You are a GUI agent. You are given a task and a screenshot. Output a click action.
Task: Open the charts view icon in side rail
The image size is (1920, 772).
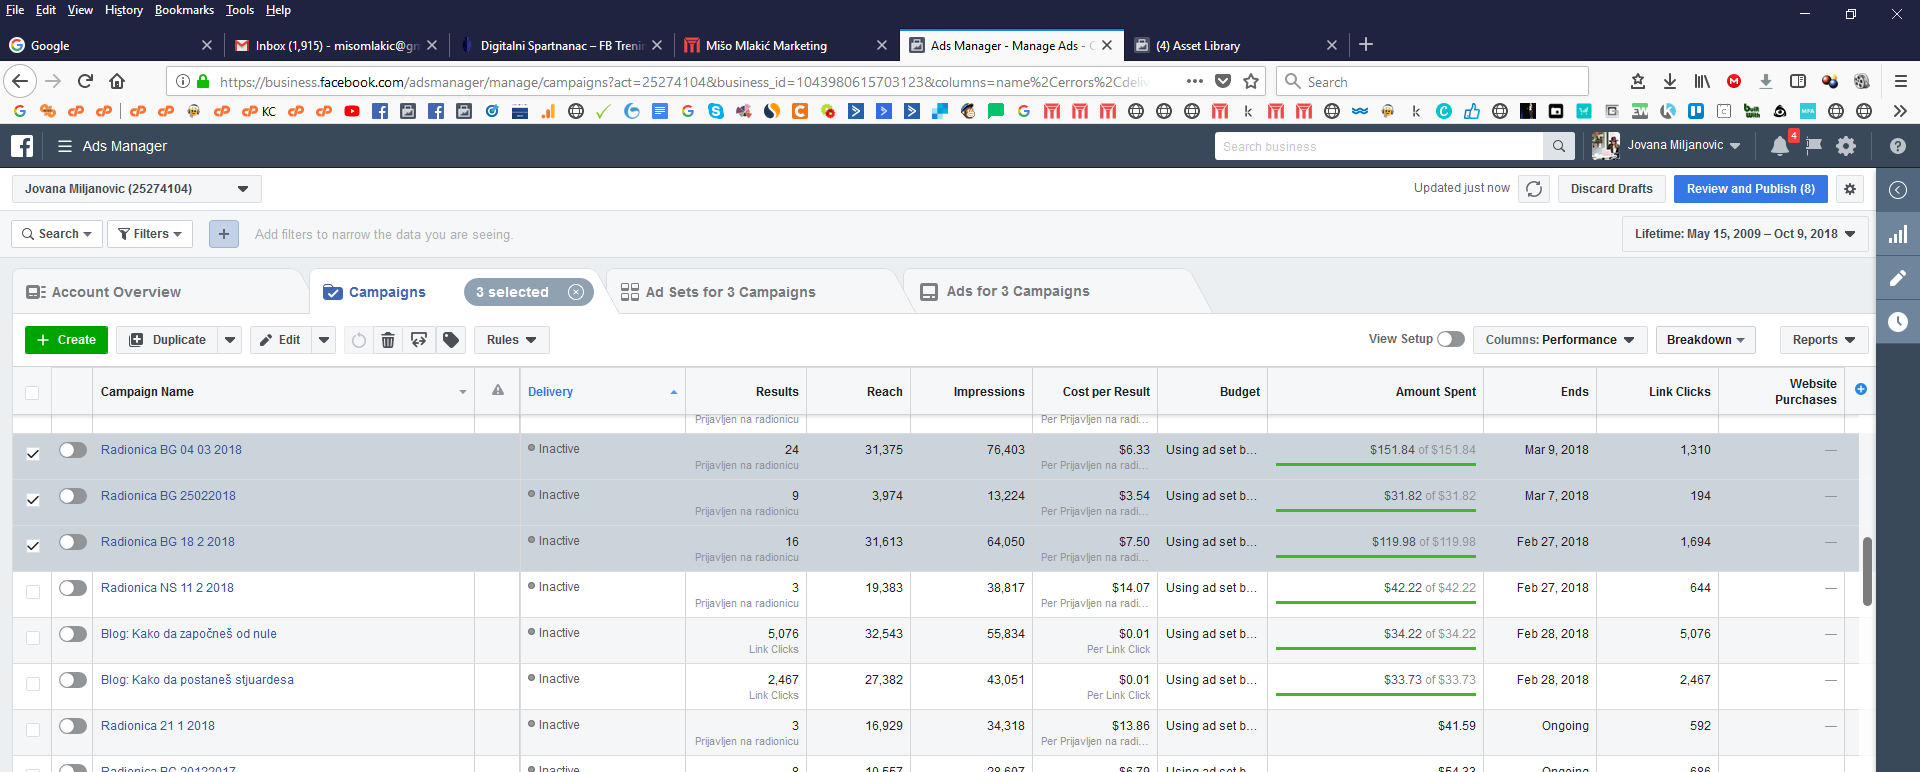(1898, 234)
